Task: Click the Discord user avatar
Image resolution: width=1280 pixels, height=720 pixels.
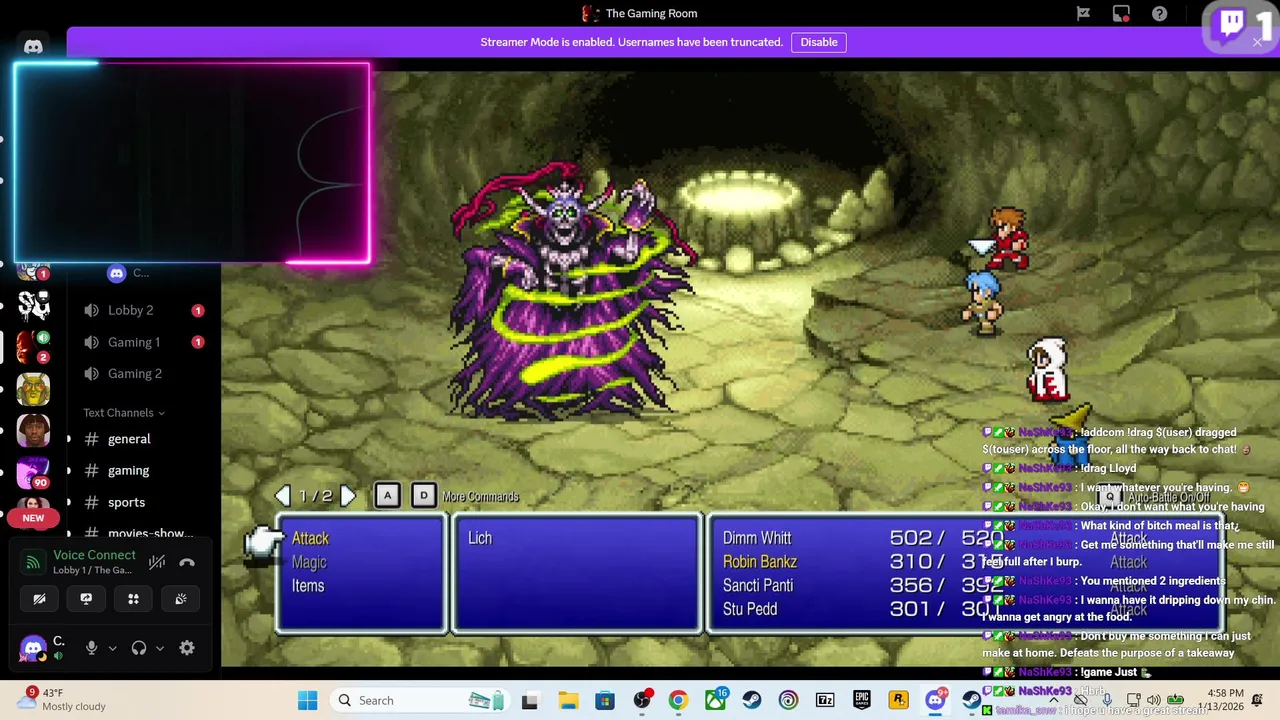Action: pos(32,648)
